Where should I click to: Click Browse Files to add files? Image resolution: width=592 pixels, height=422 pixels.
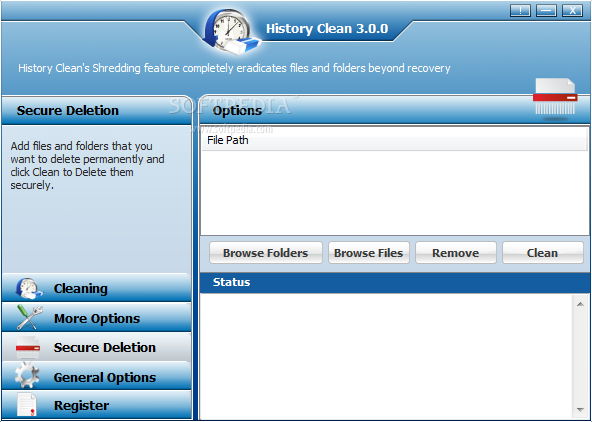(369, 253)
